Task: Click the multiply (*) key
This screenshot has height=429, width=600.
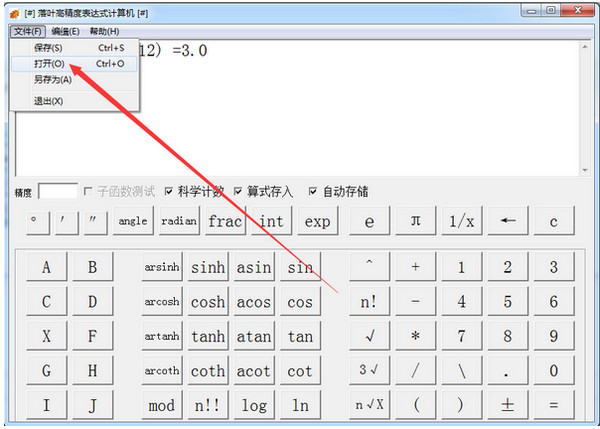Action: (x=416, y=336)
